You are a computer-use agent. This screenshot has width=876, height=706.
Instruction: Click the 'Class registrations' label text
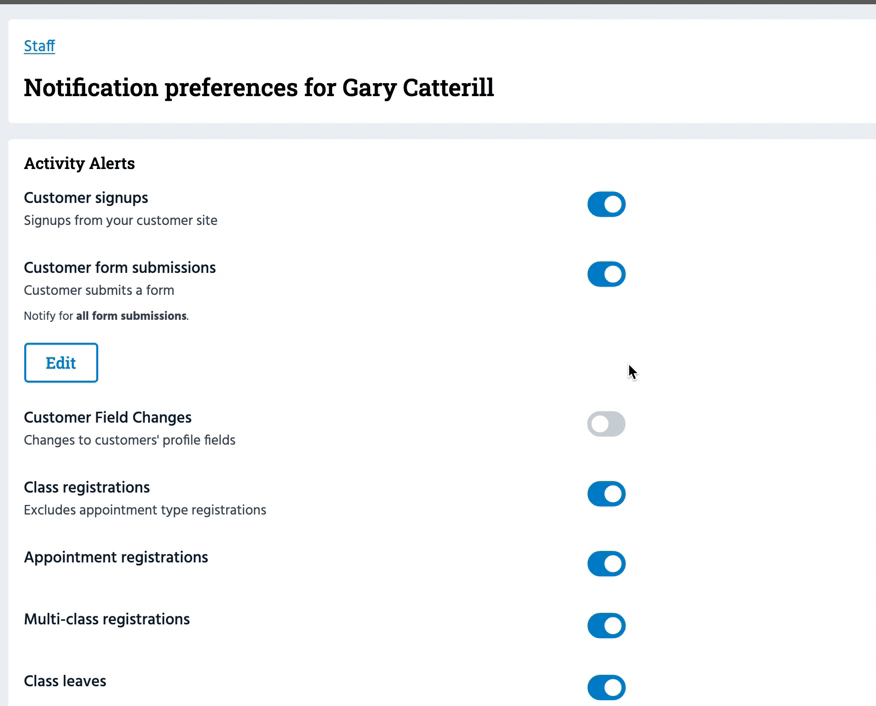(x=87, y=488)
